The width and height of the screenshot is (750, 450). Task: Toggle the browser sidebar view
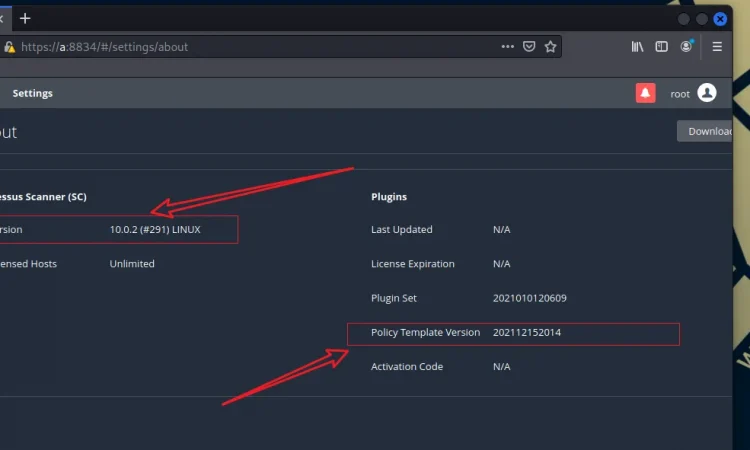coord(662,46)
